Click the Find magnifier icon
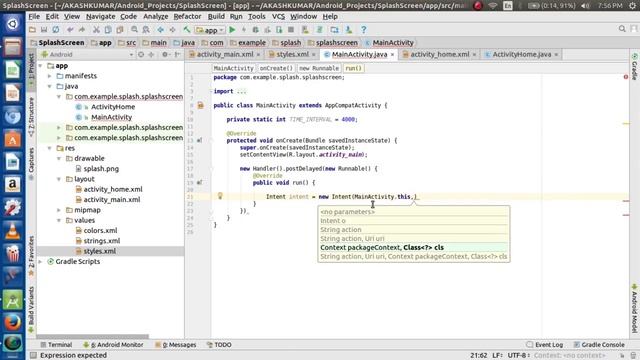640x360 pixels. [x=134, y=29]
